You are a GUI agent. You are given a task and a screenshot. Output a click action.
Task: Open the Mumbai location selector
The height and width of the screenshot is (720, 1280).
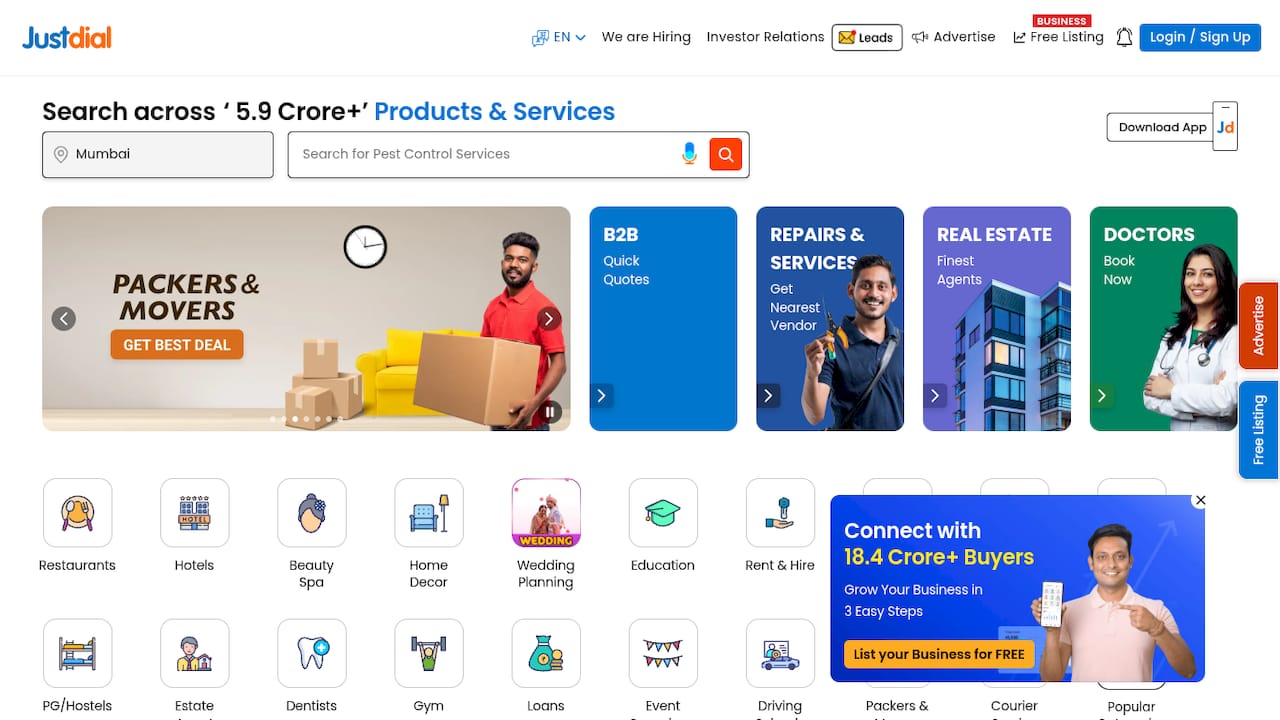click(x=158, y=154)
